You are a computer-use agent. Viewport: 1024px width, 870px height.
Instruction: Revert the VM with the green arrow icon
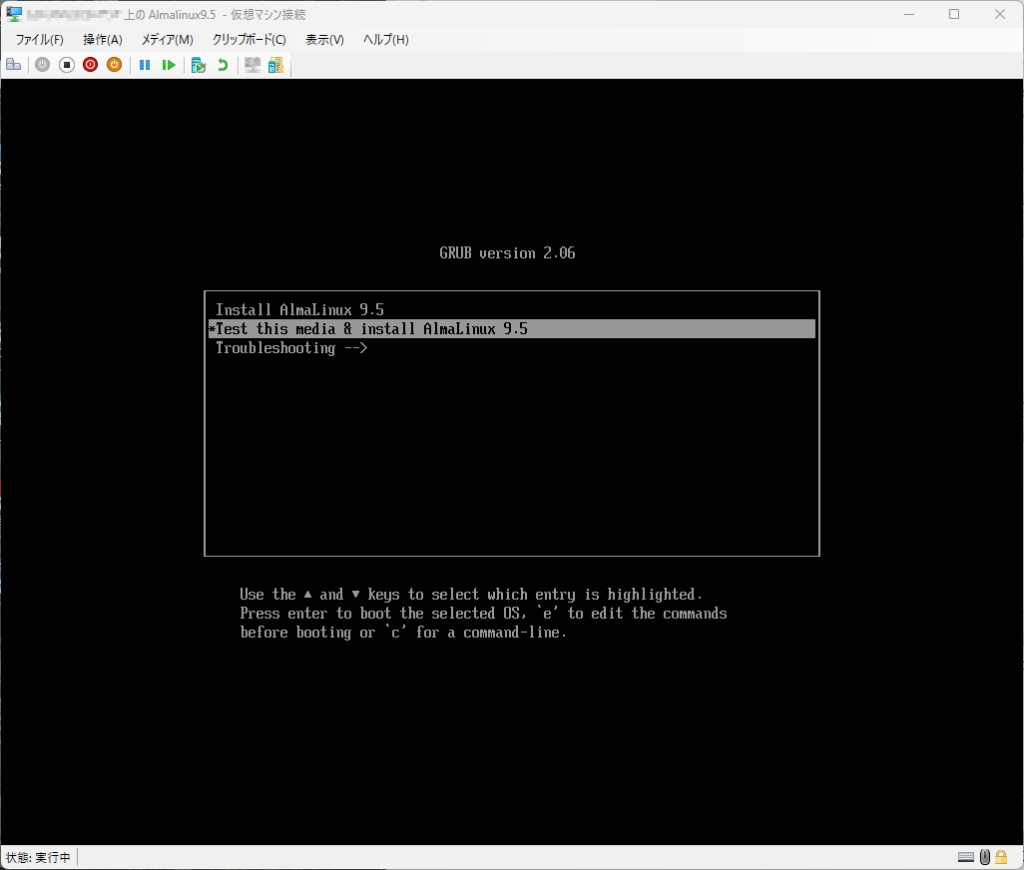222,65
